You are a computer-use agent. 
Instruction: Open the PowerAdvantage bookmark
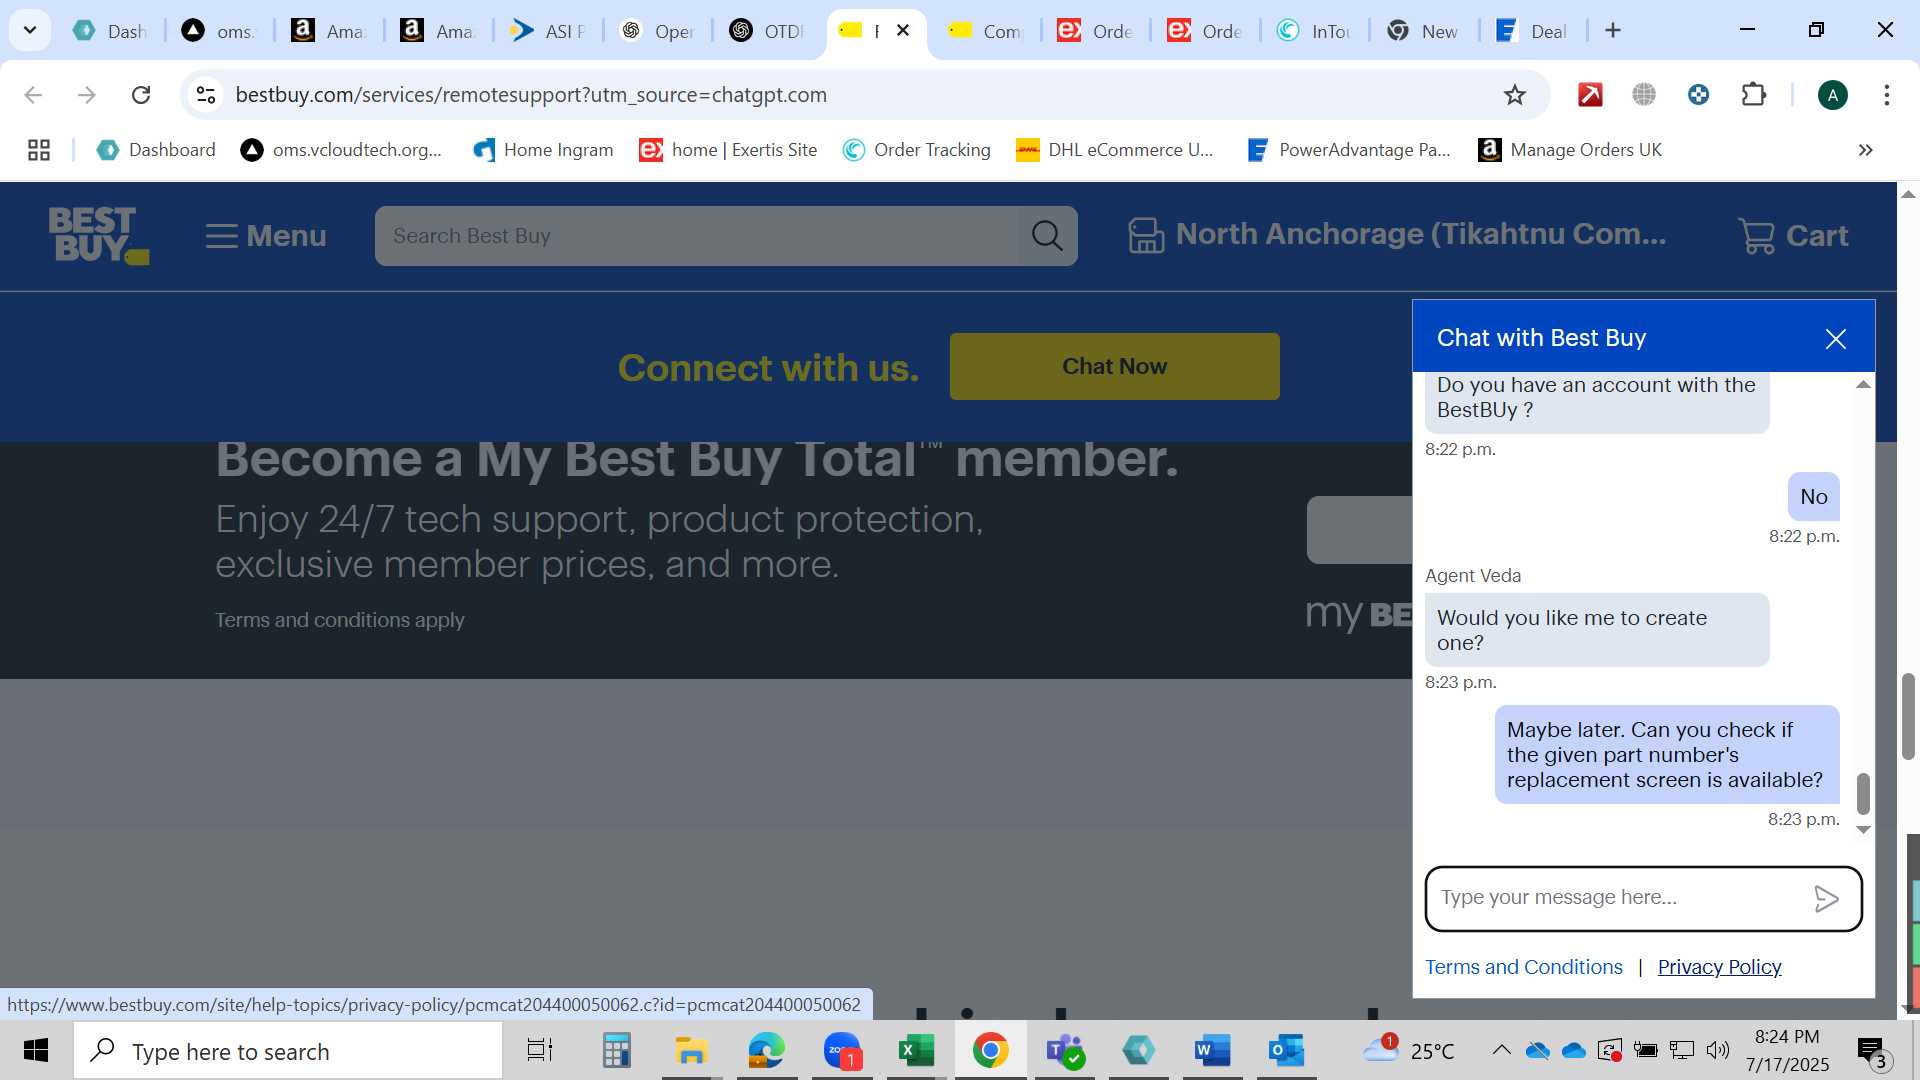pyautogui.click(x=1349, y=150)
